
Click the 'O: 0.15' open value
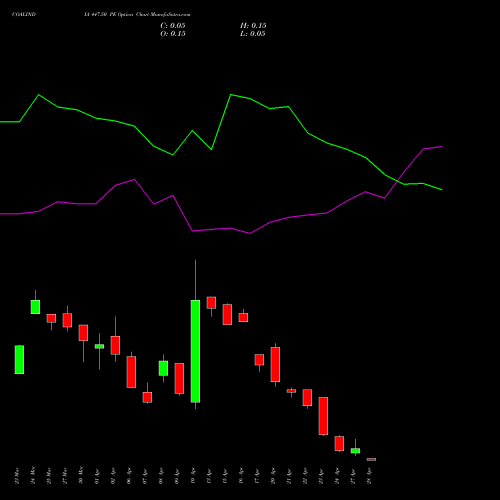tap(173, 34)
